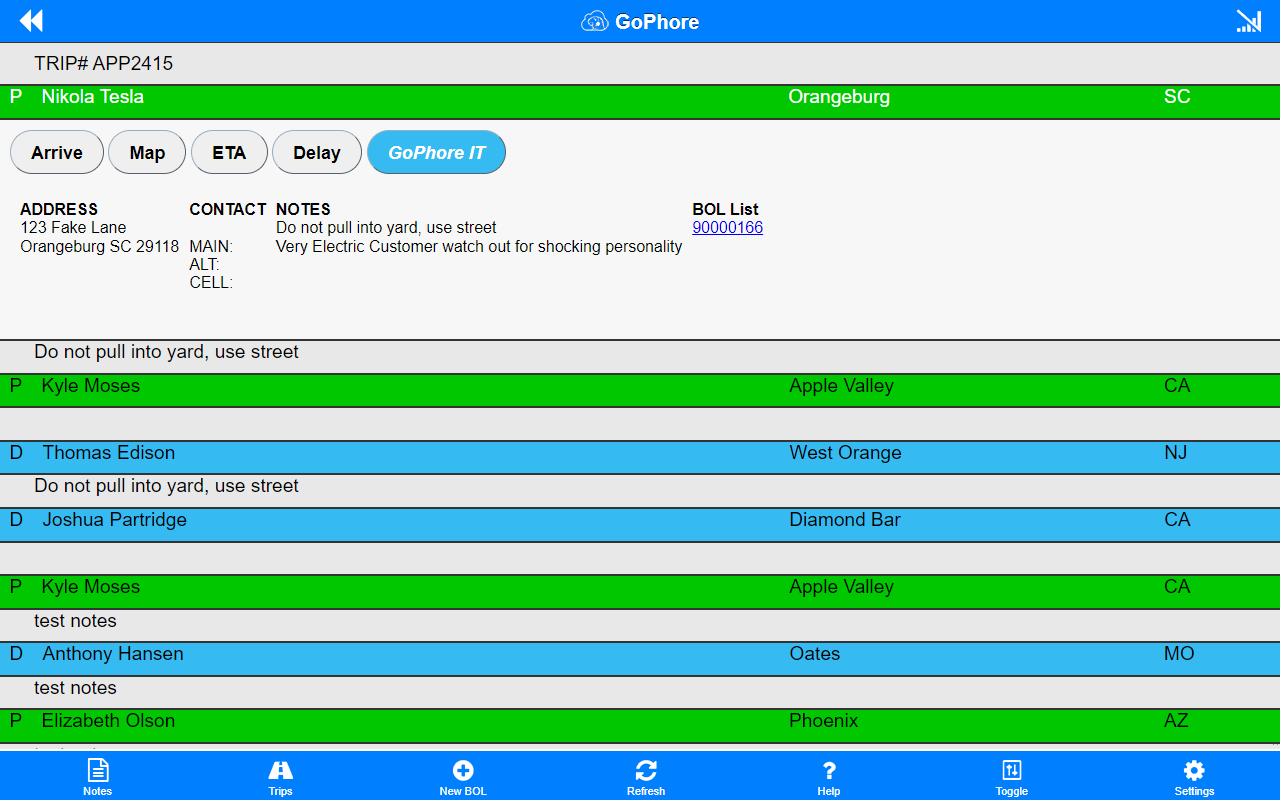1280x800 pixels.
Task: Click the Refresh arrows icon
Action: click(x=646, y=770)
